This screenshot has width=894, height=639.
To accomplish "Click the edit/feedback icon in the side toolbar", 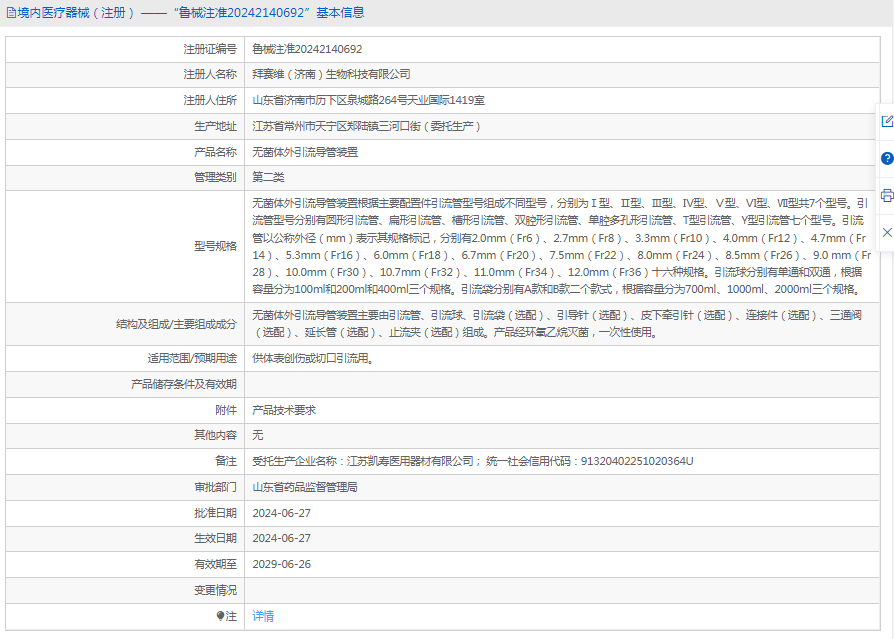I will pos(887,121).
